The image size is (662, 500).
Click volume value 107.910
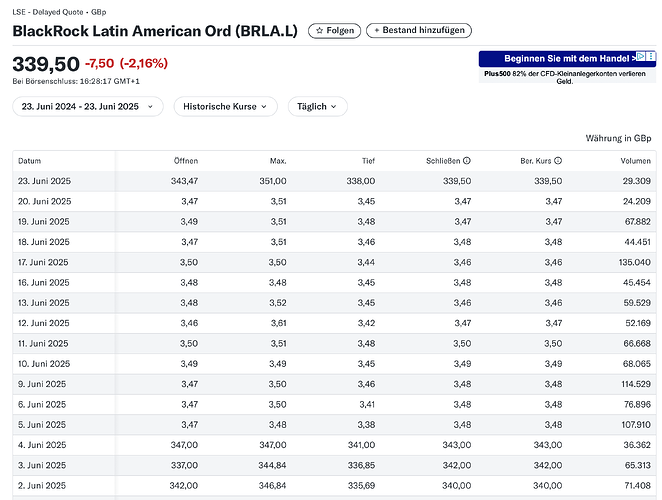point(636,424)
